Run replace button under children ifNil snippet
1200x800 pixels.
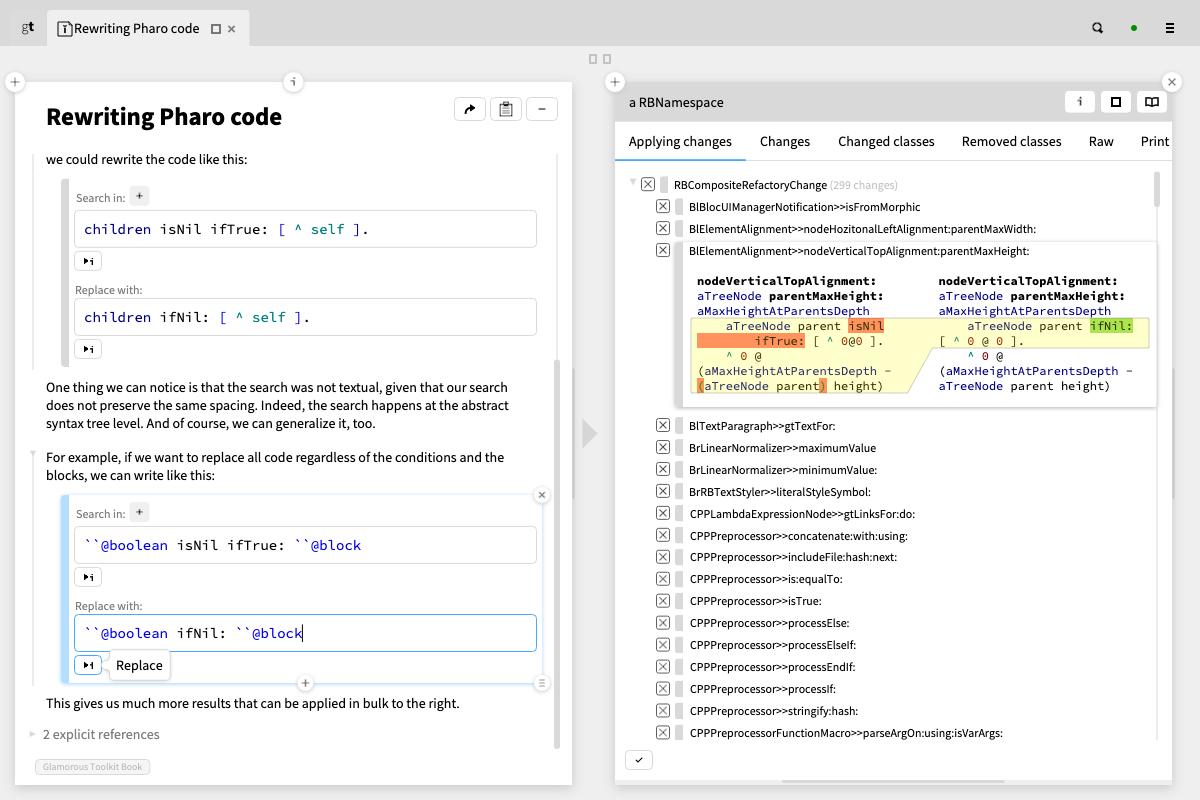pyautogui.click(x=88, y=349)
